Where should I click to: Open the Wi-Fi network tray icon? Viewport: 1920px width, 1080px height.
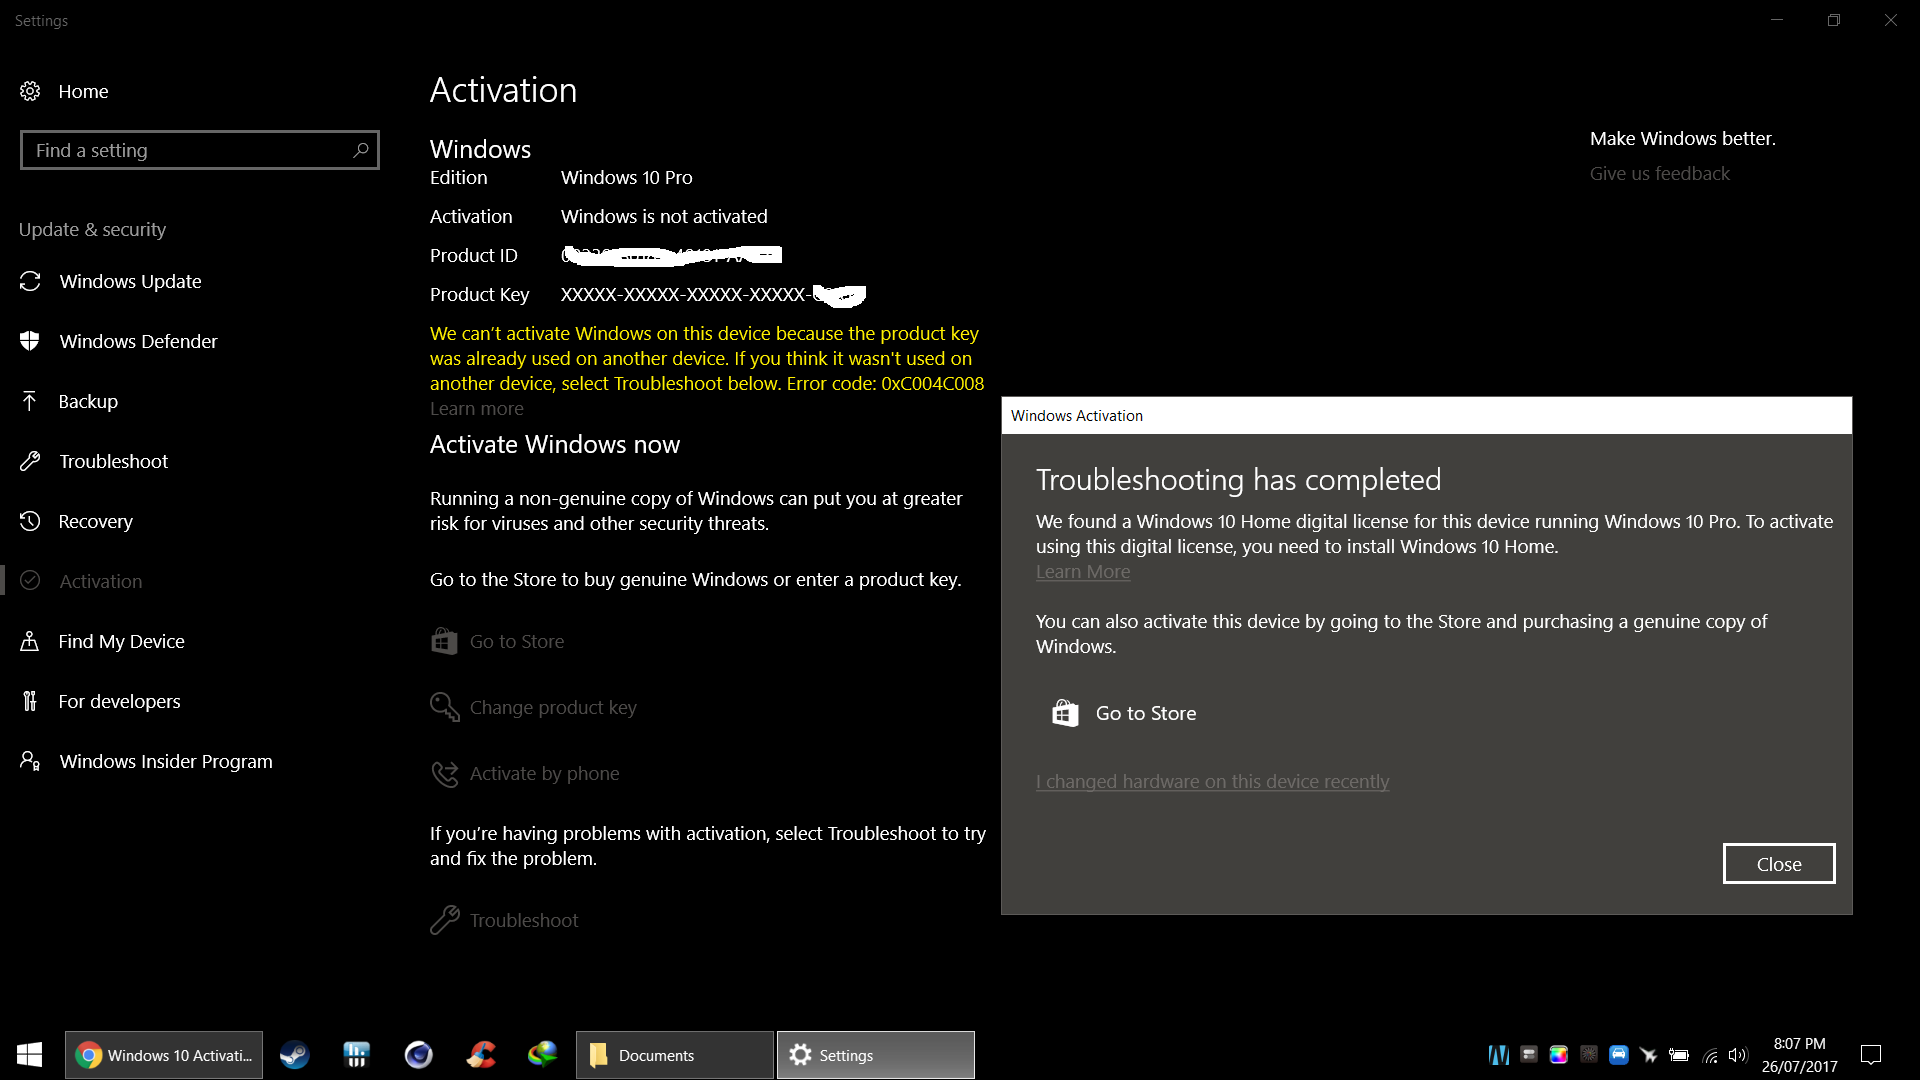[x=1711, y=1055]
